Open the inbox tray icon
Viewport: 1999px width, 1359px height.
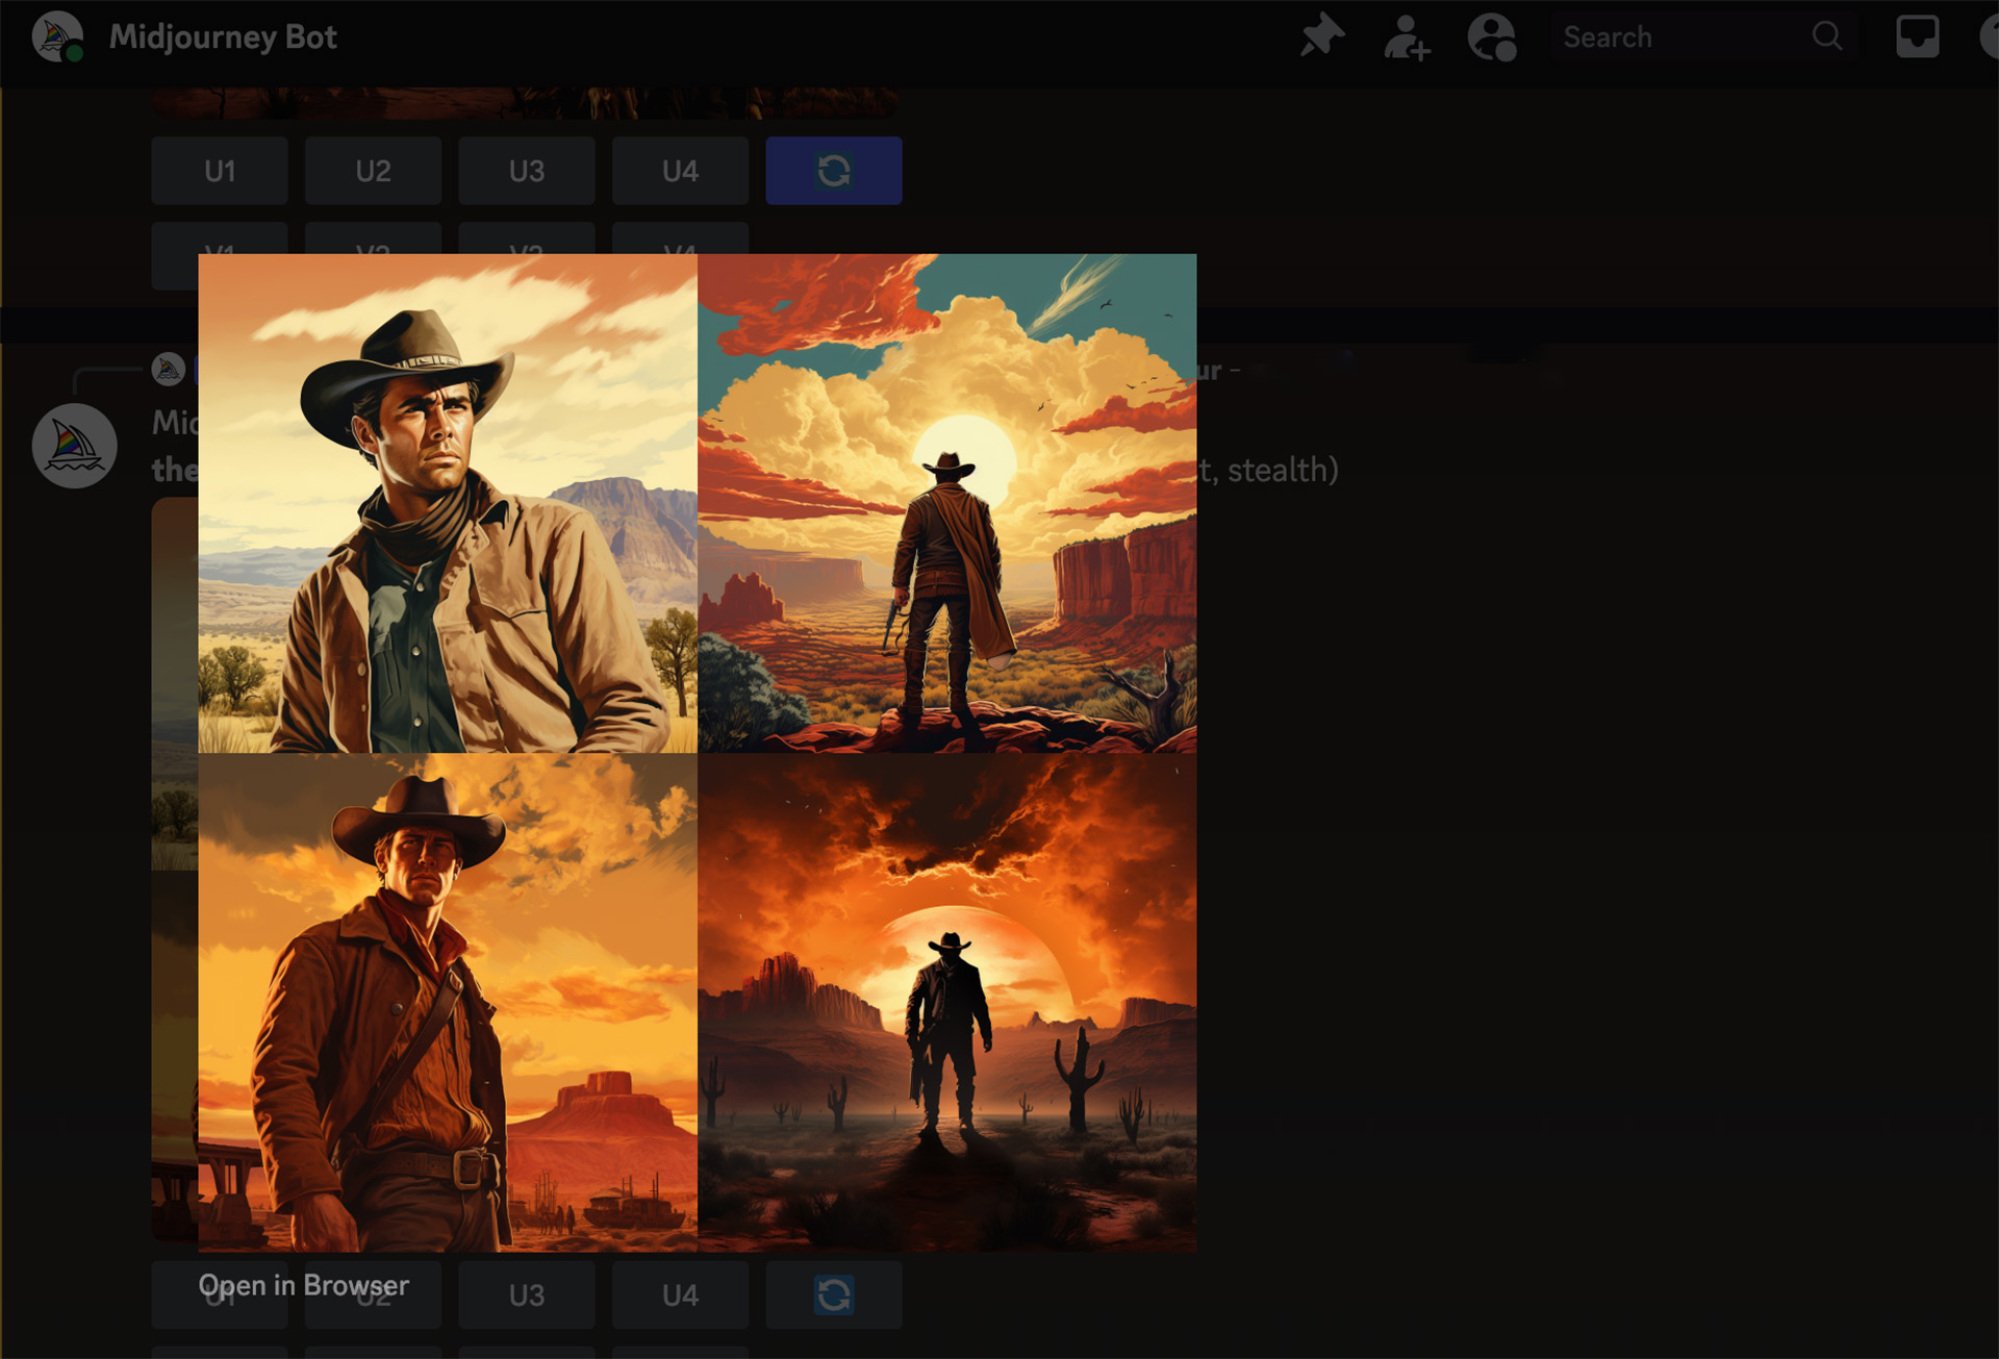(x=1917, y=37)
